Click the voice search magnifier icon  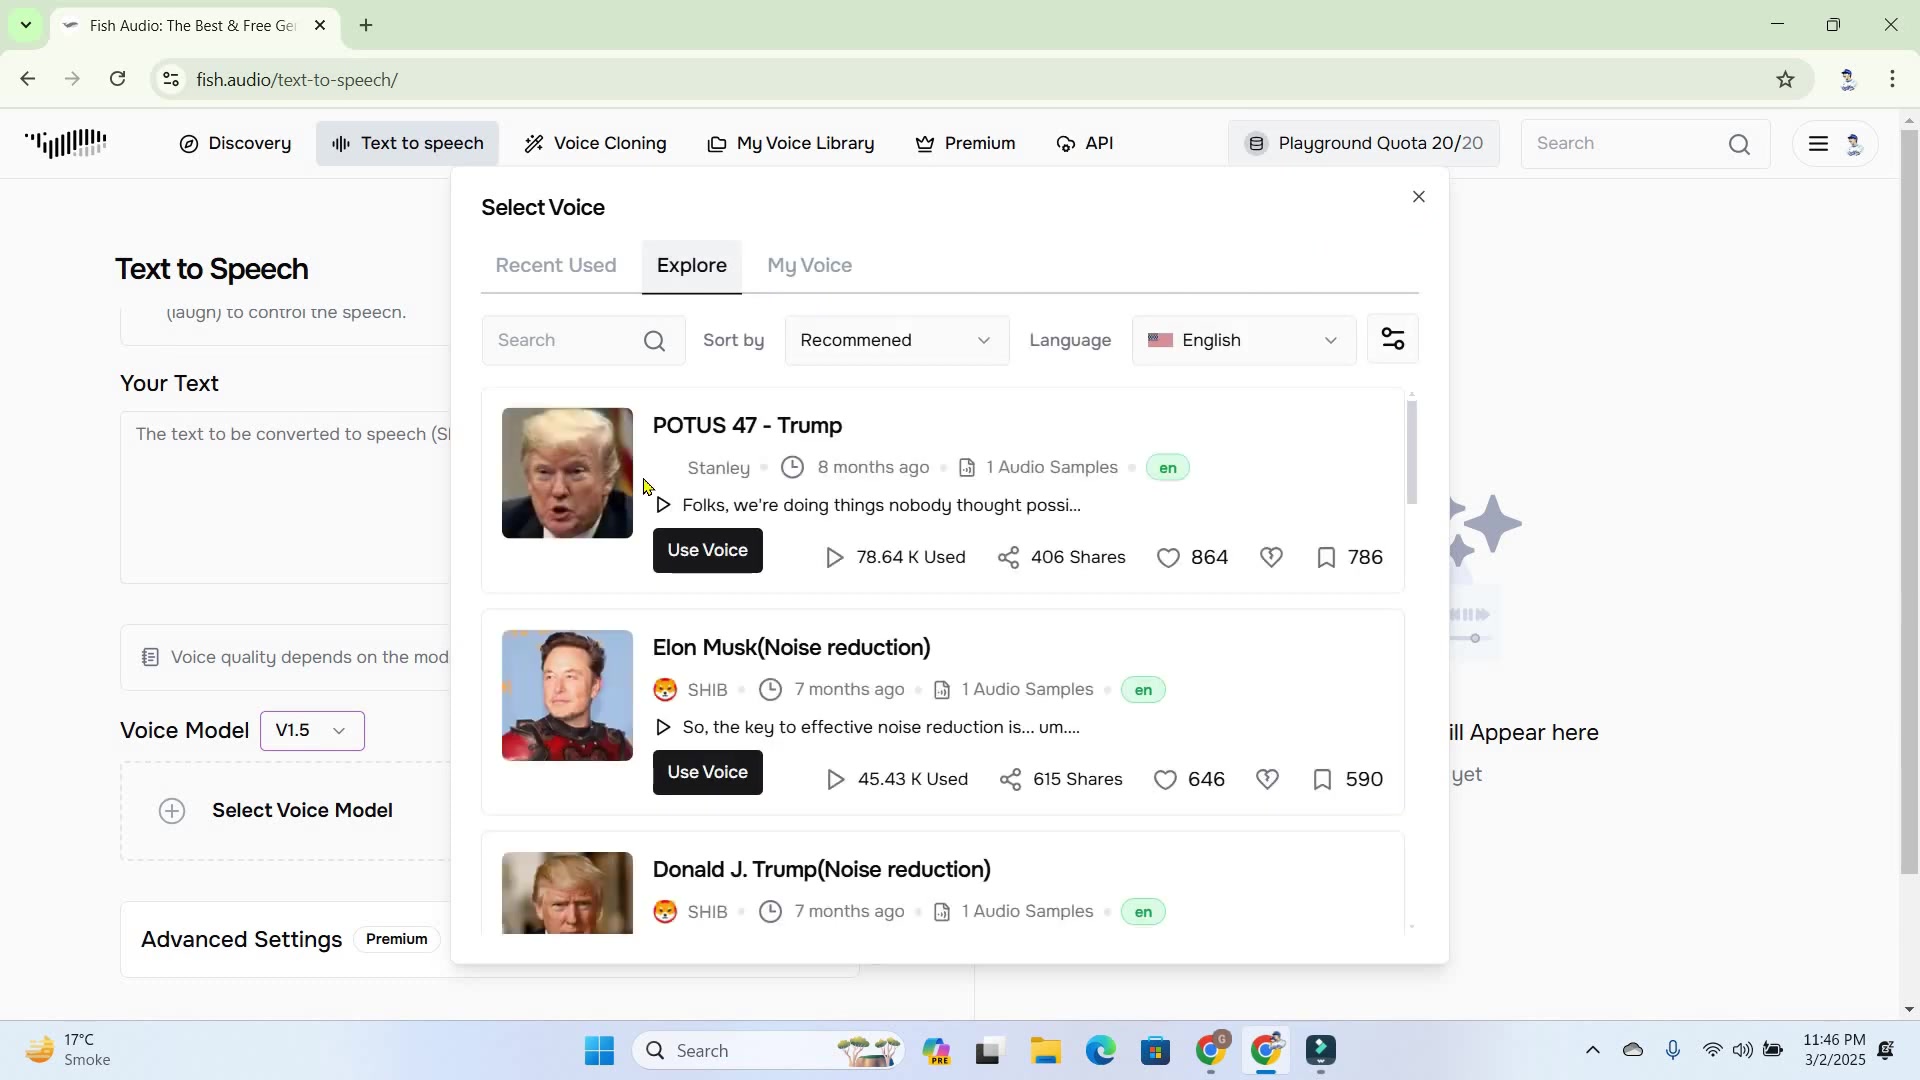coord(655,342)
